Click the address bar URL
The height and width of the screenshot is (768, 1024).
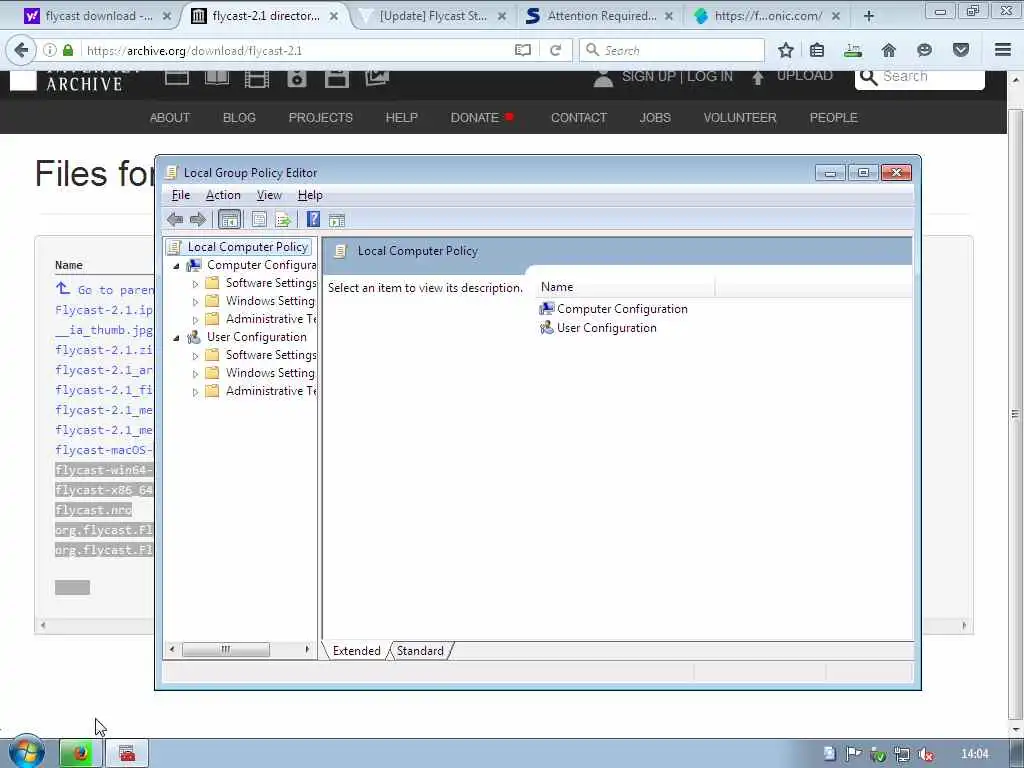pyautogui.click(x=194, y=50)
